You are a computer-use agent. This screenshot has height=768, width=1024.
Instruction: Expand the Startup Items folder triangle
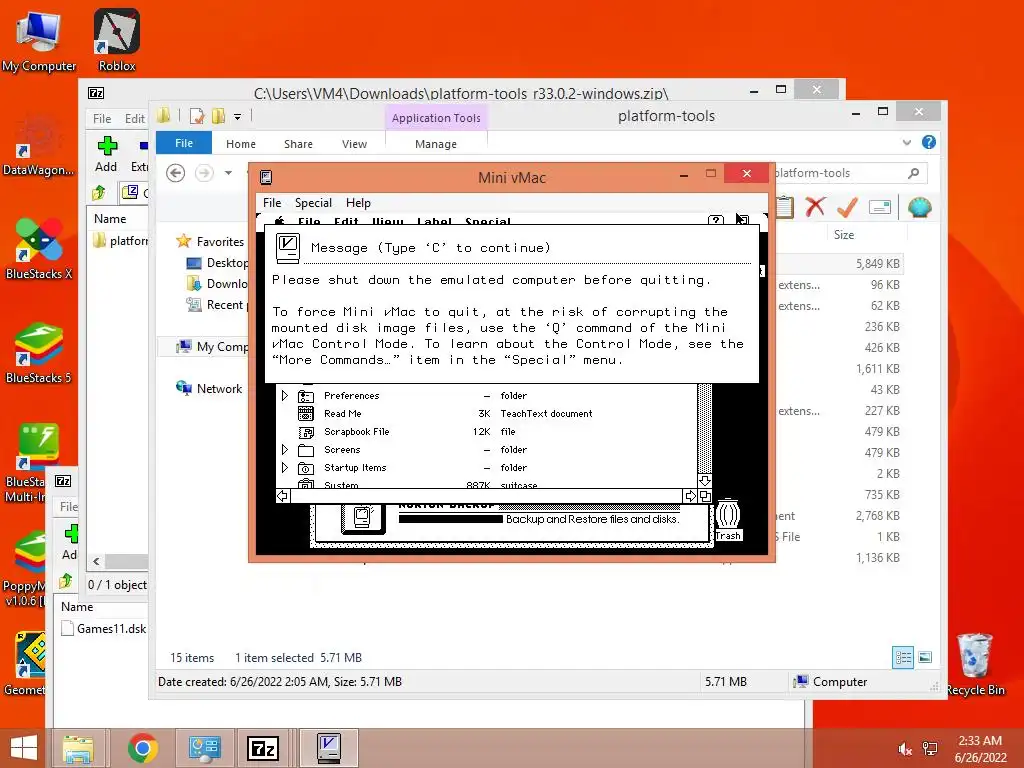pyautogui.click(x=285, y=468)
